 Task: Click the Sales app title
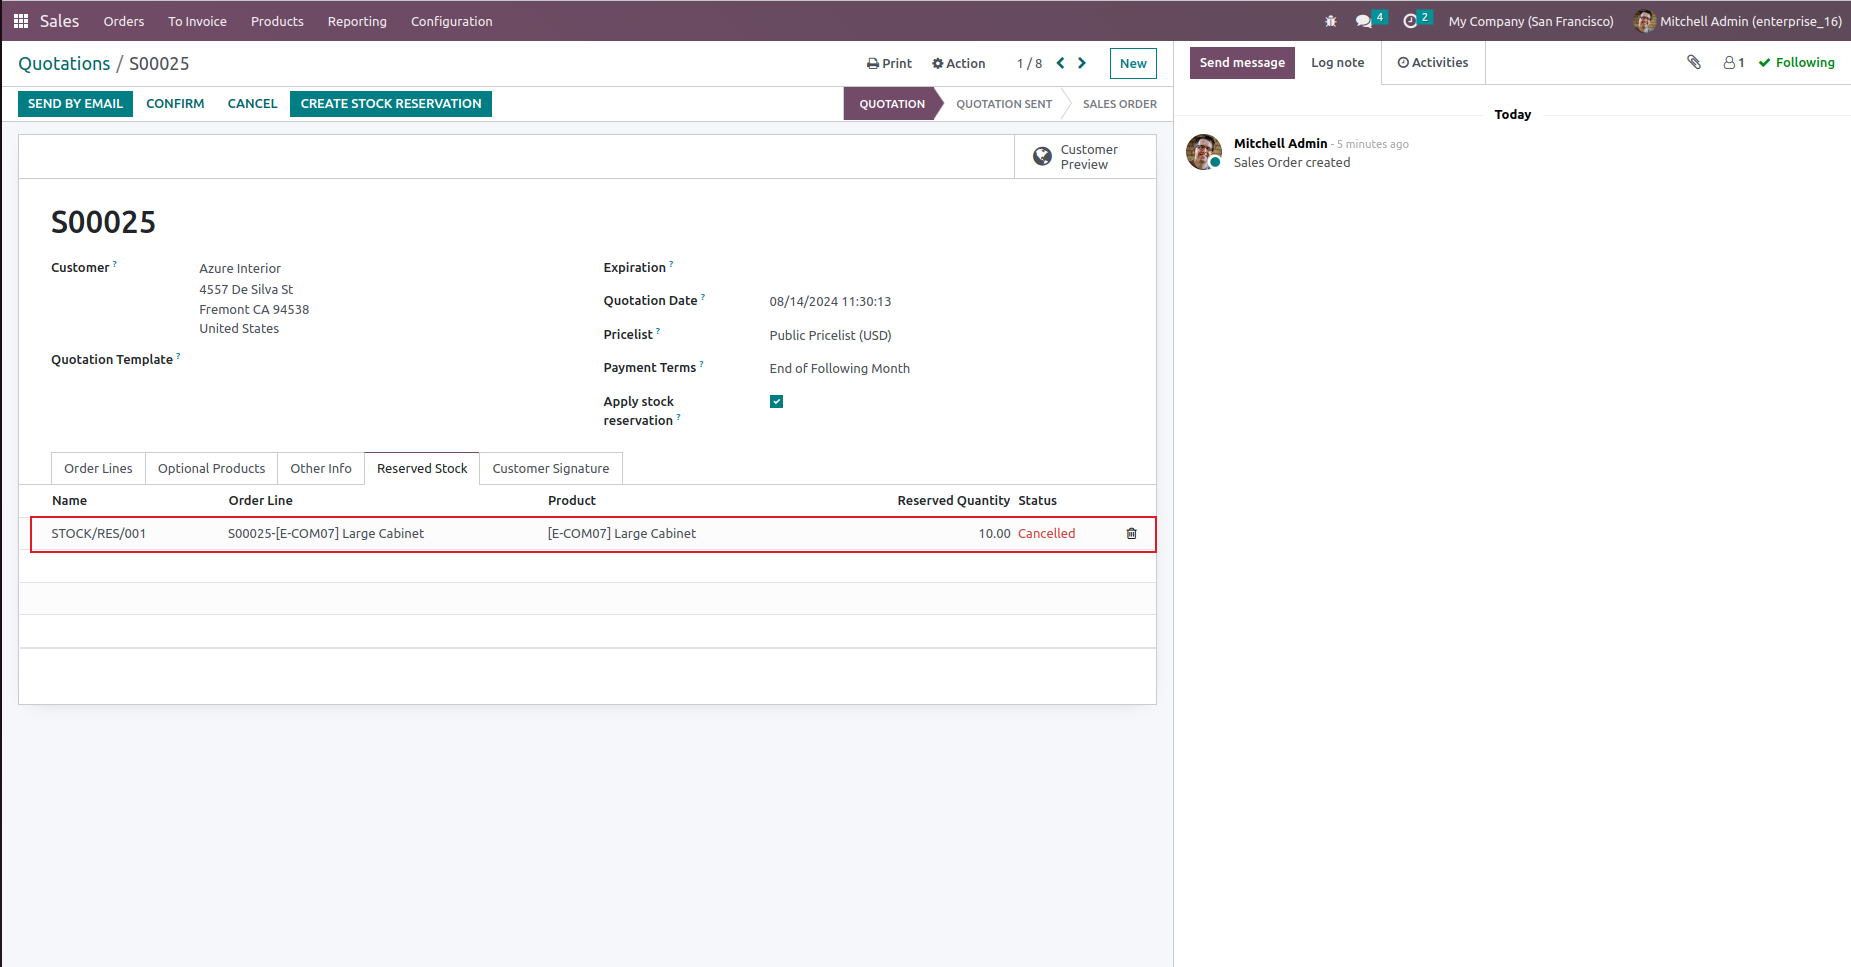pyautogui.click(x=59, y=21)
